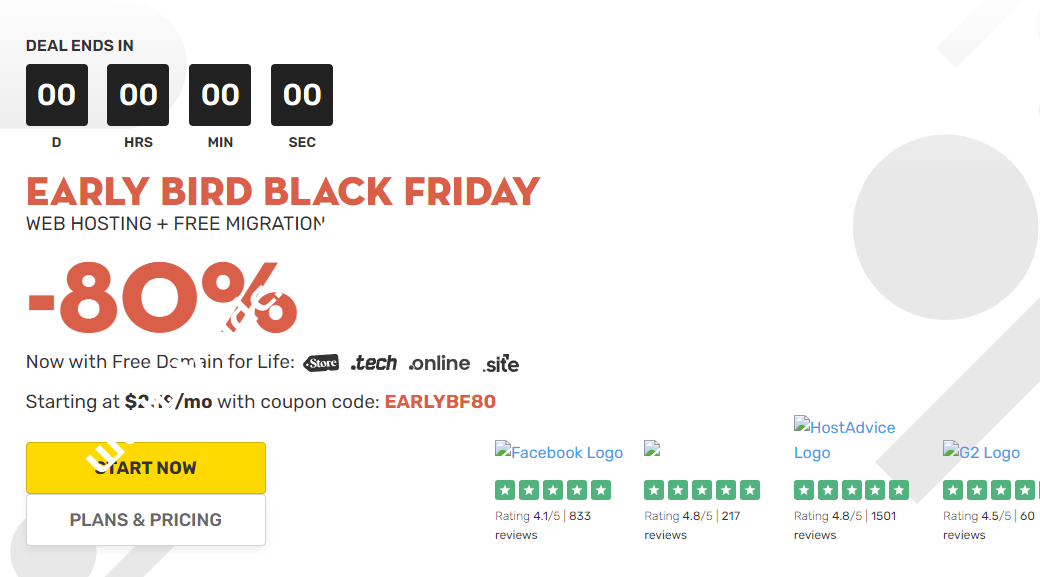Click the days countdown box

(57, 95)
